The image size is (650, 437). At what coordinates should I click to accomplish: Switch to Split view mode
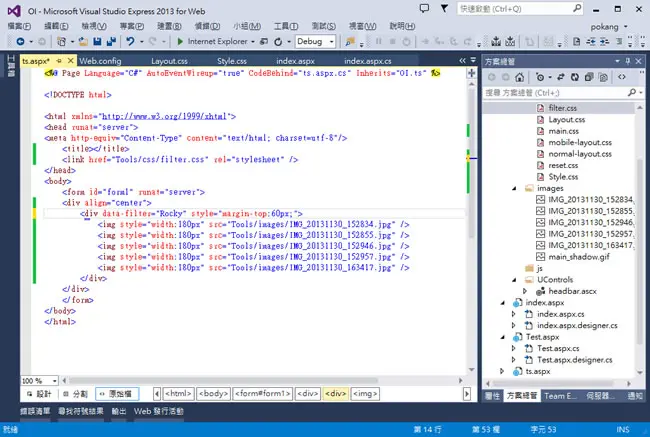(75, 394)
